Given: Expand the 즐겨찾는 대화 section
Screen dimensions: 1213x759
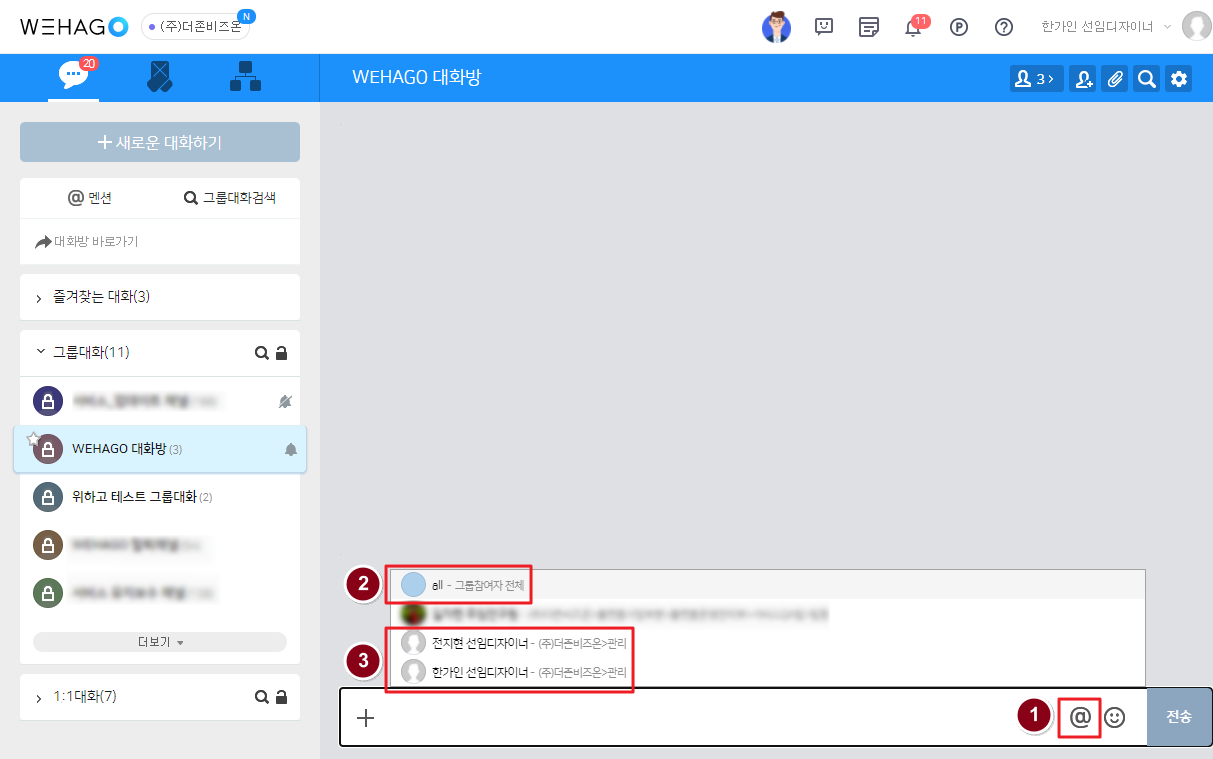Looking at the screenshot, I should pyautogui.click(x=39, y=298).
